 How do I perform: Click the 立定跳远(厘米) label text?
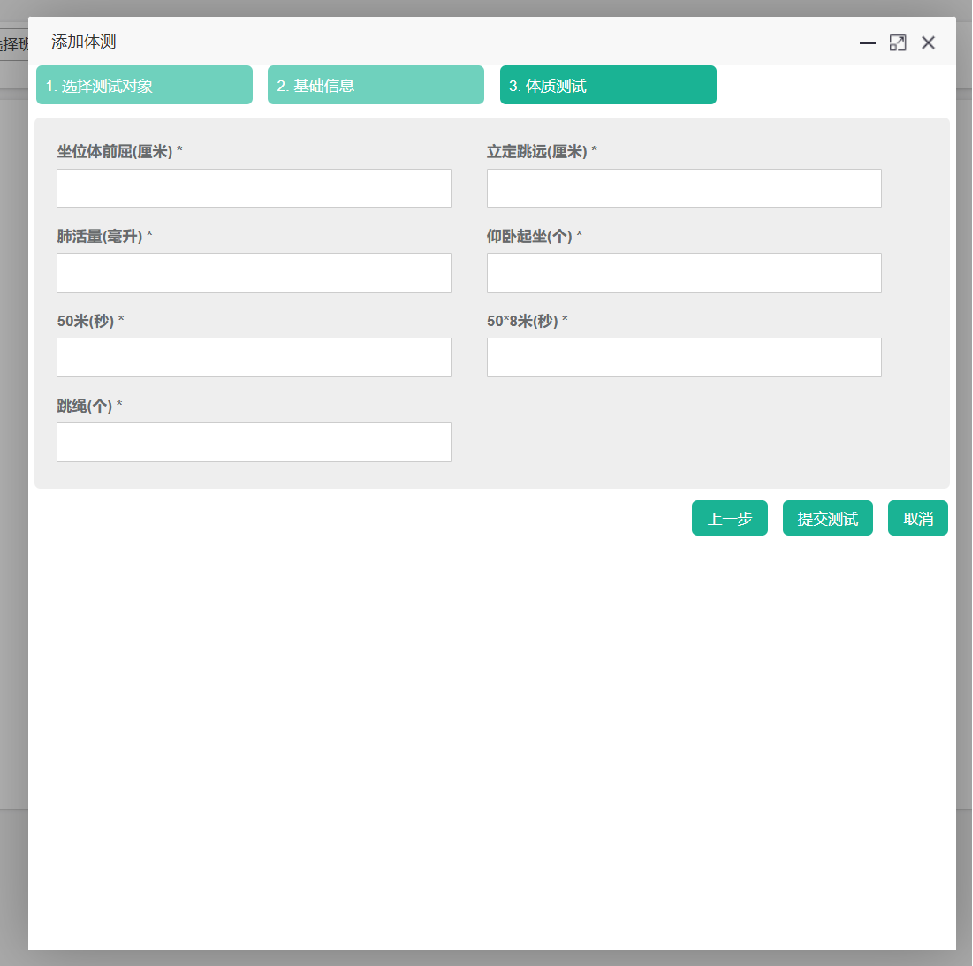tap(537, 152)
